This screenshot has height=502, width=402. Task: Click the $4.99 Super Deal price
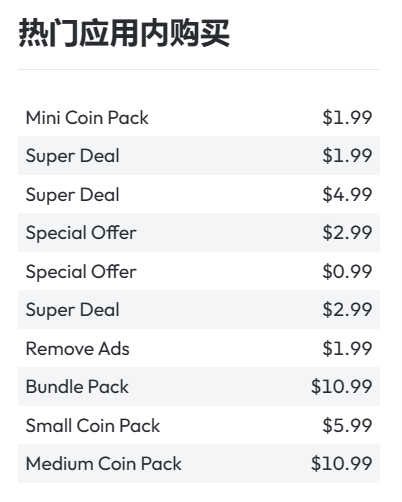[347, 195]
